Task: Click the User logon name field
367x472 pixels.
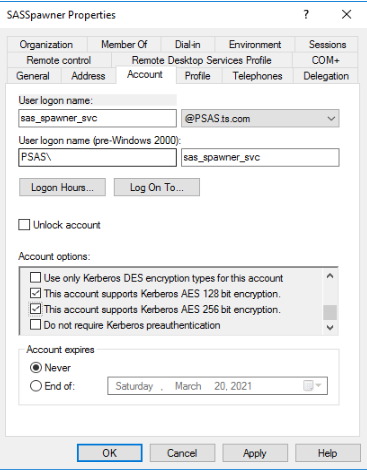Action: pos(97,118)
